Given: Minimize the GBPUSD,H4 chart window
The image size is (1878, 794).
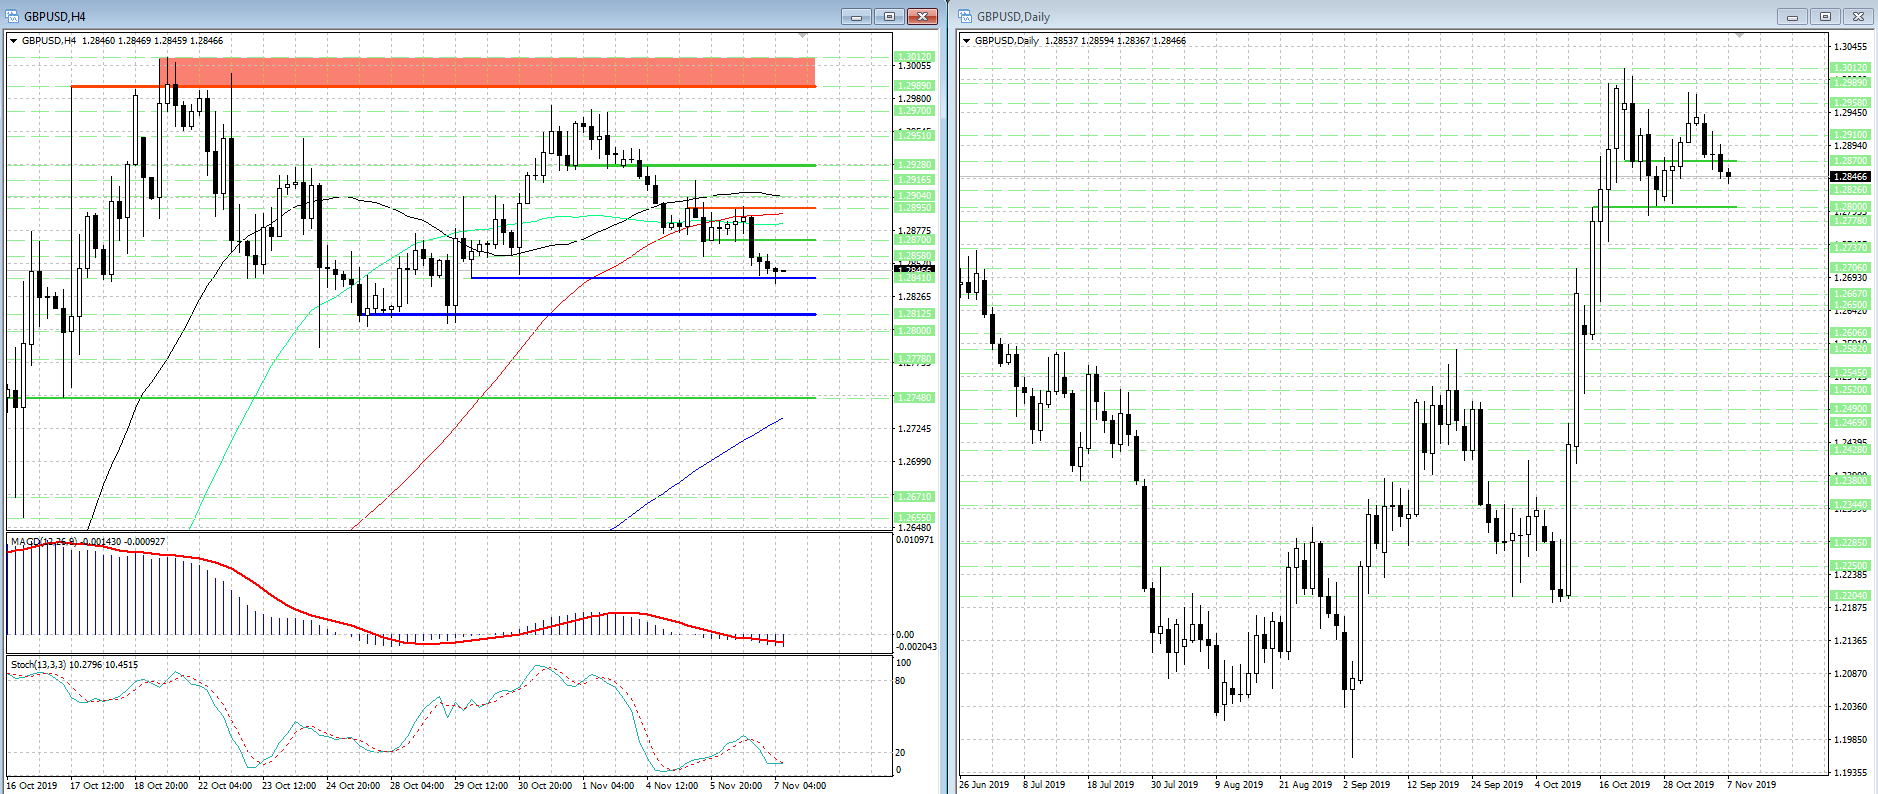Looking at the screenshot, I should 856,16.
